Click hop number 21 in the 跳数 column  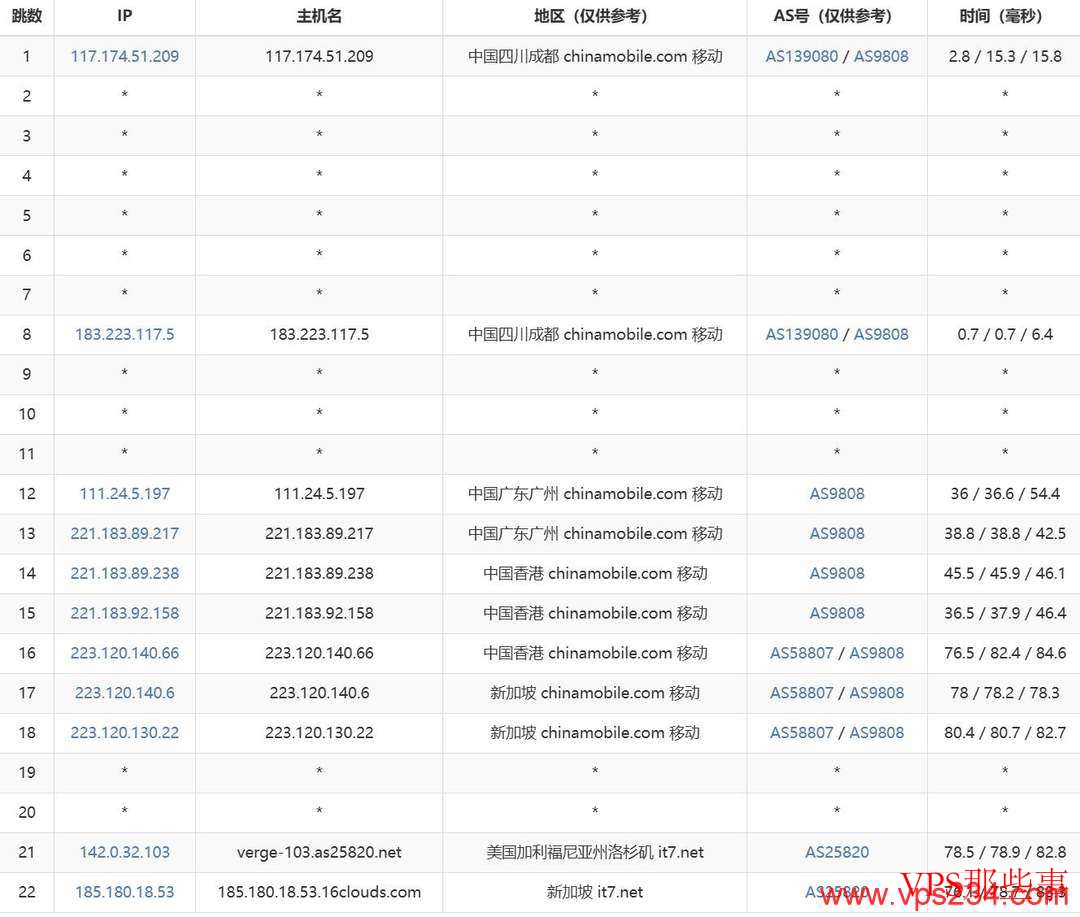(x=27, y=852)
